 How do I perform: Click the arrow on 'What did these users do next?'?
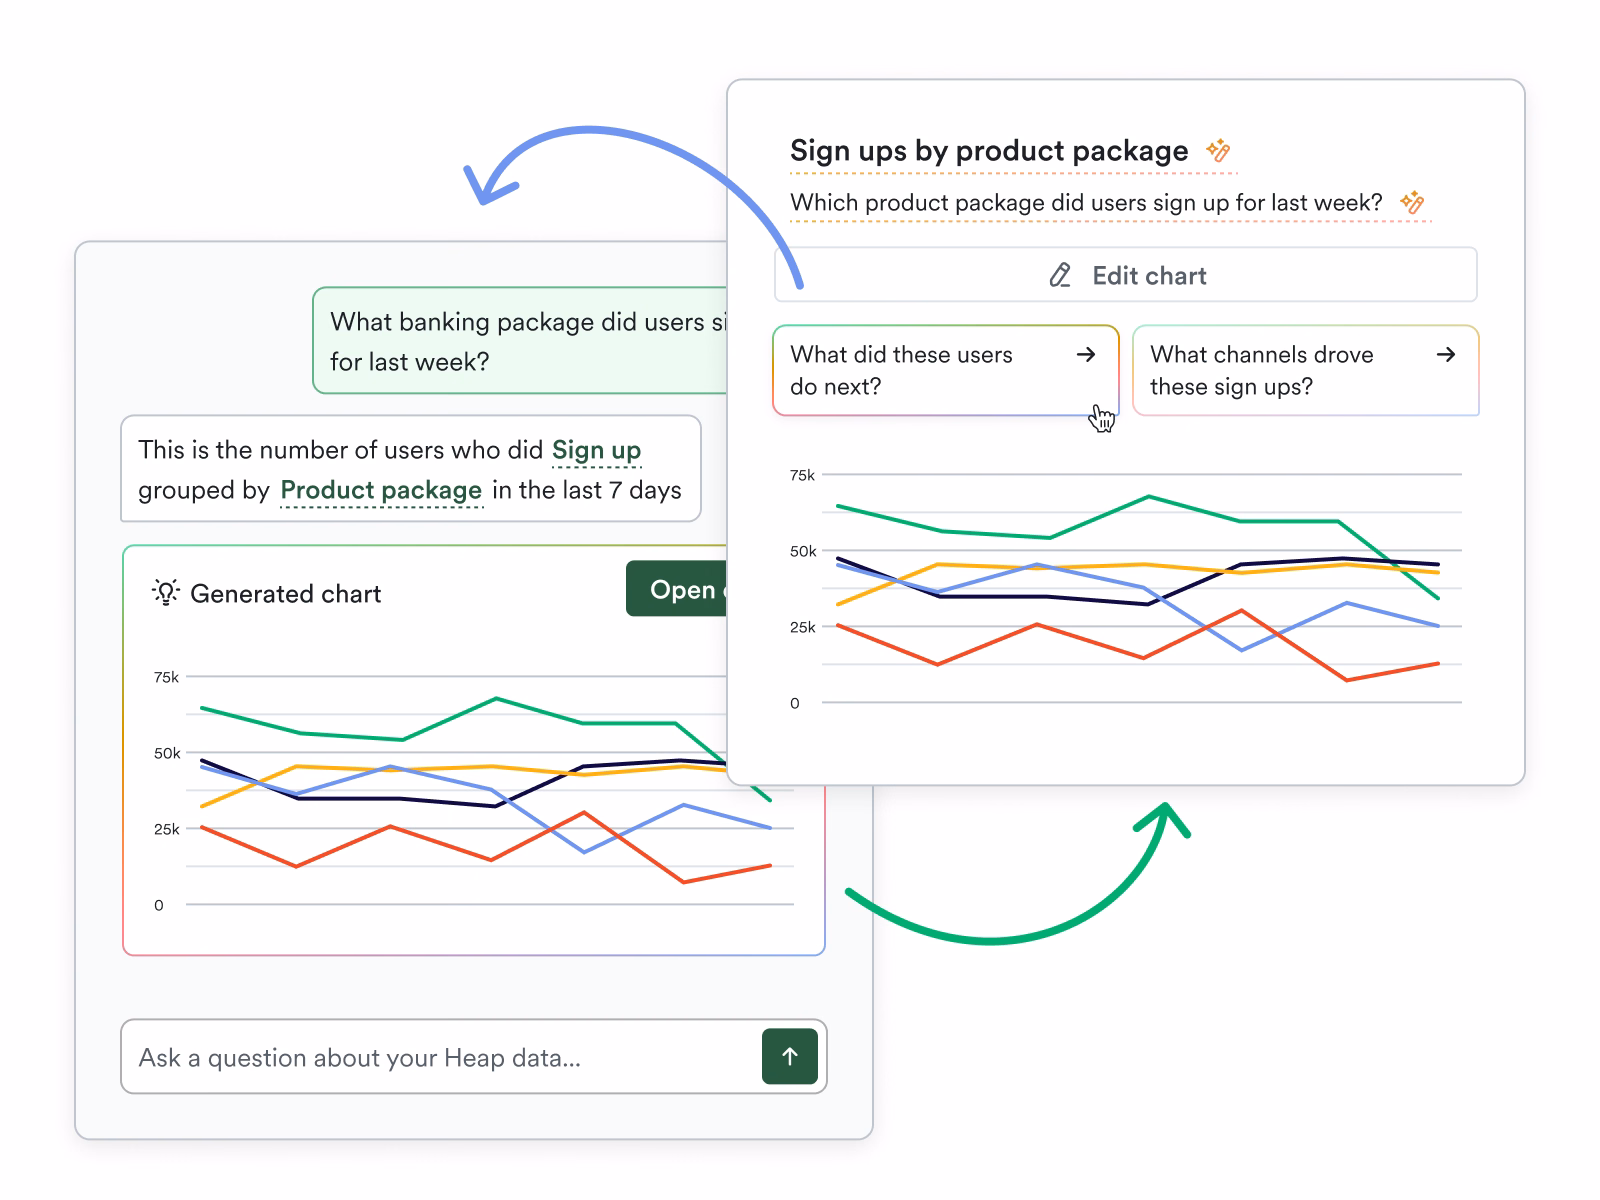[1086, 355]
